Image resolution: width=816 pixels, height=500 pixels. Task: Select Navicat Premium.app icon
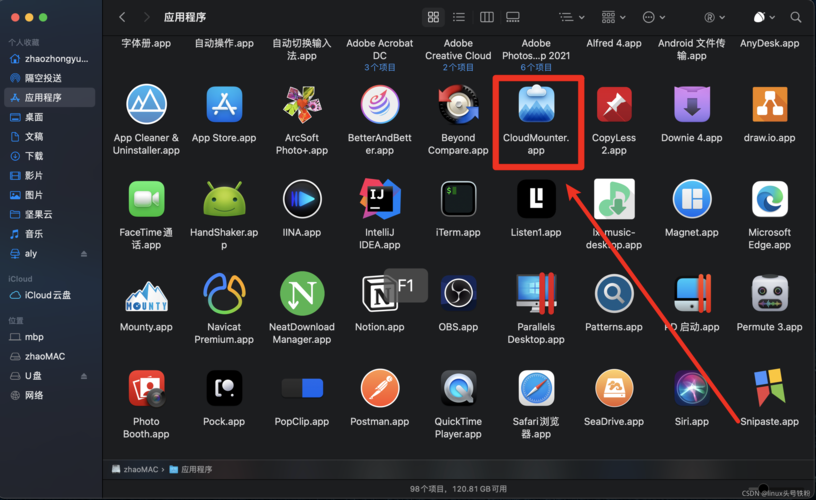pos(224,293)
